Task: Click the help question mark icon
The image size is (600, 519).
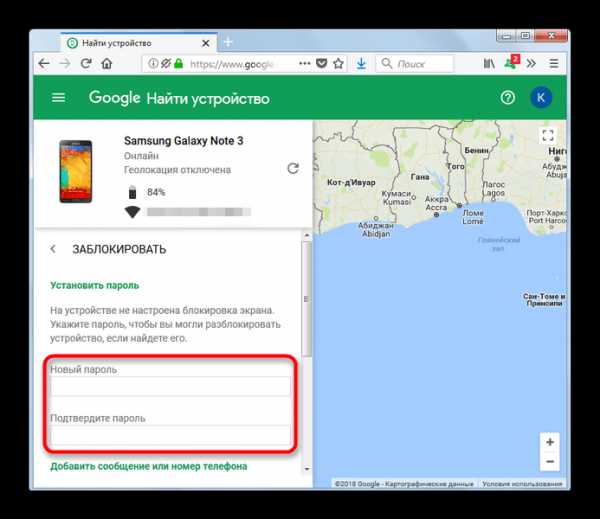Action: 507,98
